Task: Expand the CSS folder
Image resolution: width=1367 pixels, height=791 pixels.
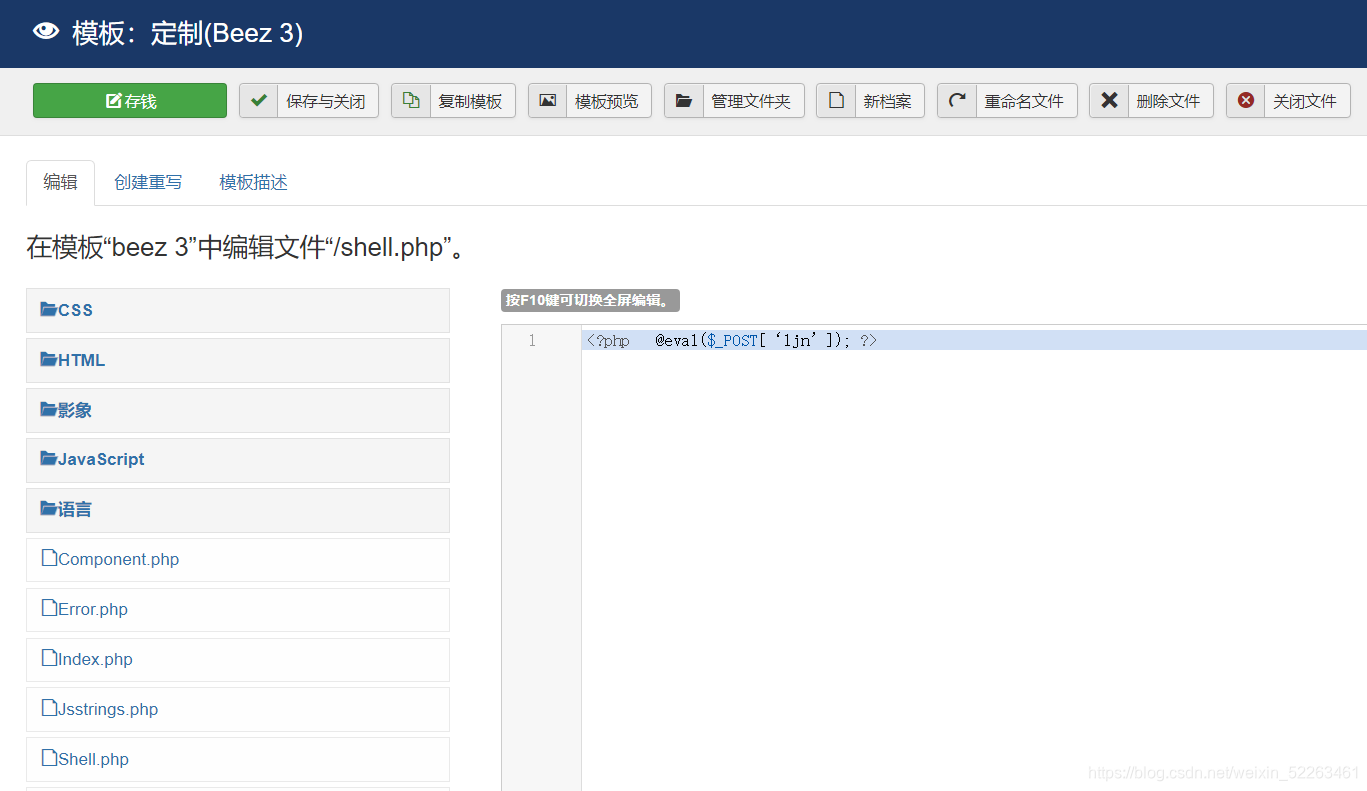Action: [x=238, y=310]
